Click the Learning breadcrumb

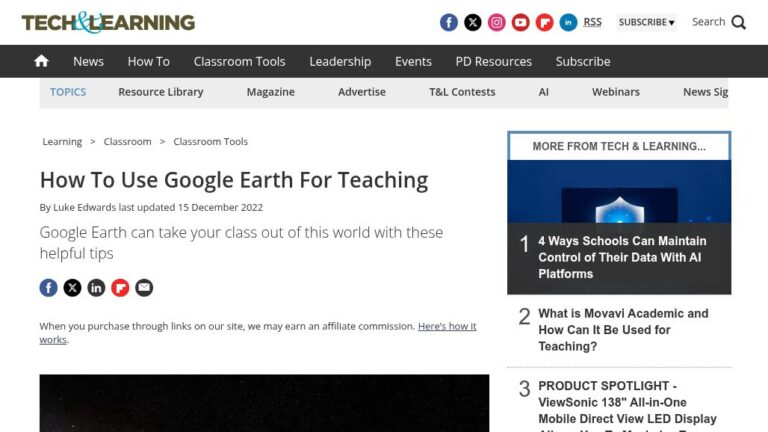(x=62, y=142)
